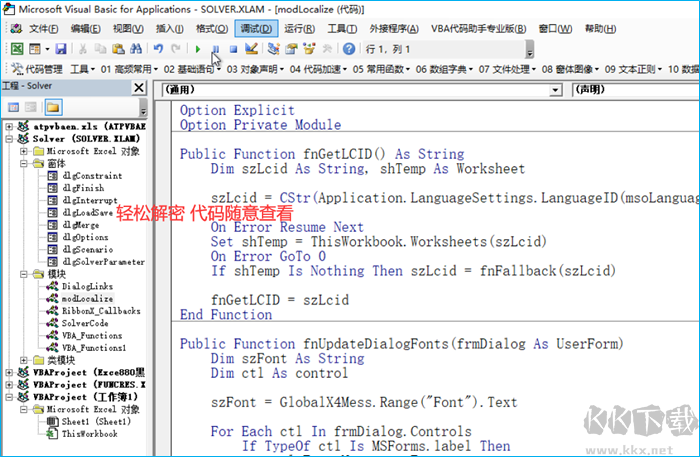700x457 pixels.
Task: Click the Undo arrow icon
Action: pyautogui.click(x=158, y=49)
